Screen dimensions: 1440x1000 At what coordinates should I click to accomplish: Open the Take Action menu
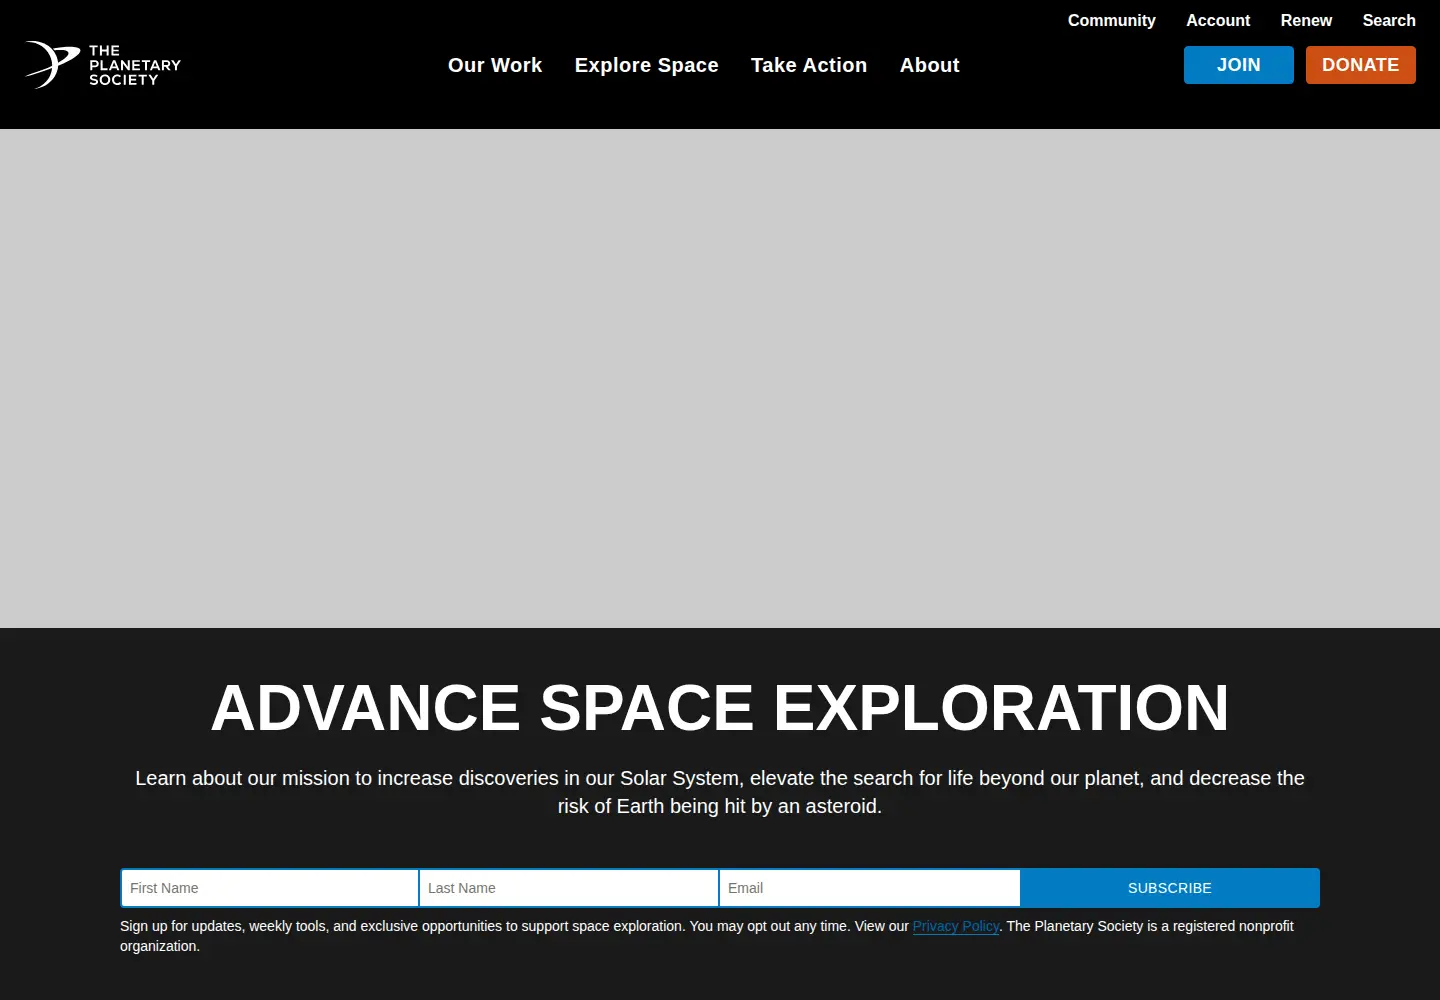[809, 65]
